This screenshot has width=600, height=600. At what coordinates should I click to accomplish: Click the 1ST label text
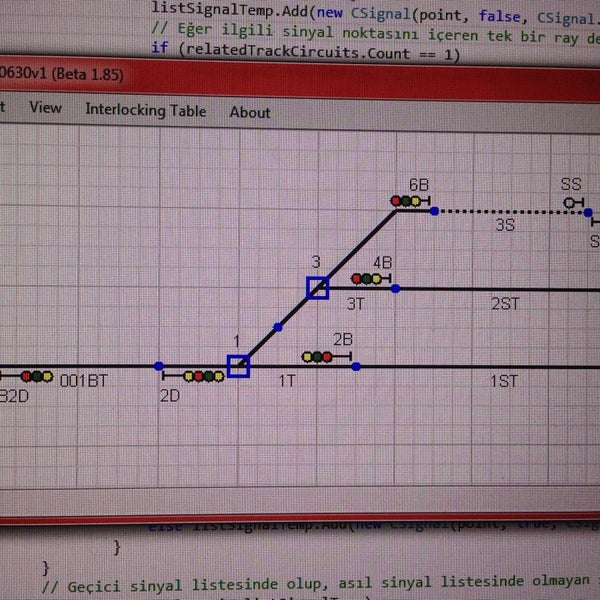(x=504, y=382)
